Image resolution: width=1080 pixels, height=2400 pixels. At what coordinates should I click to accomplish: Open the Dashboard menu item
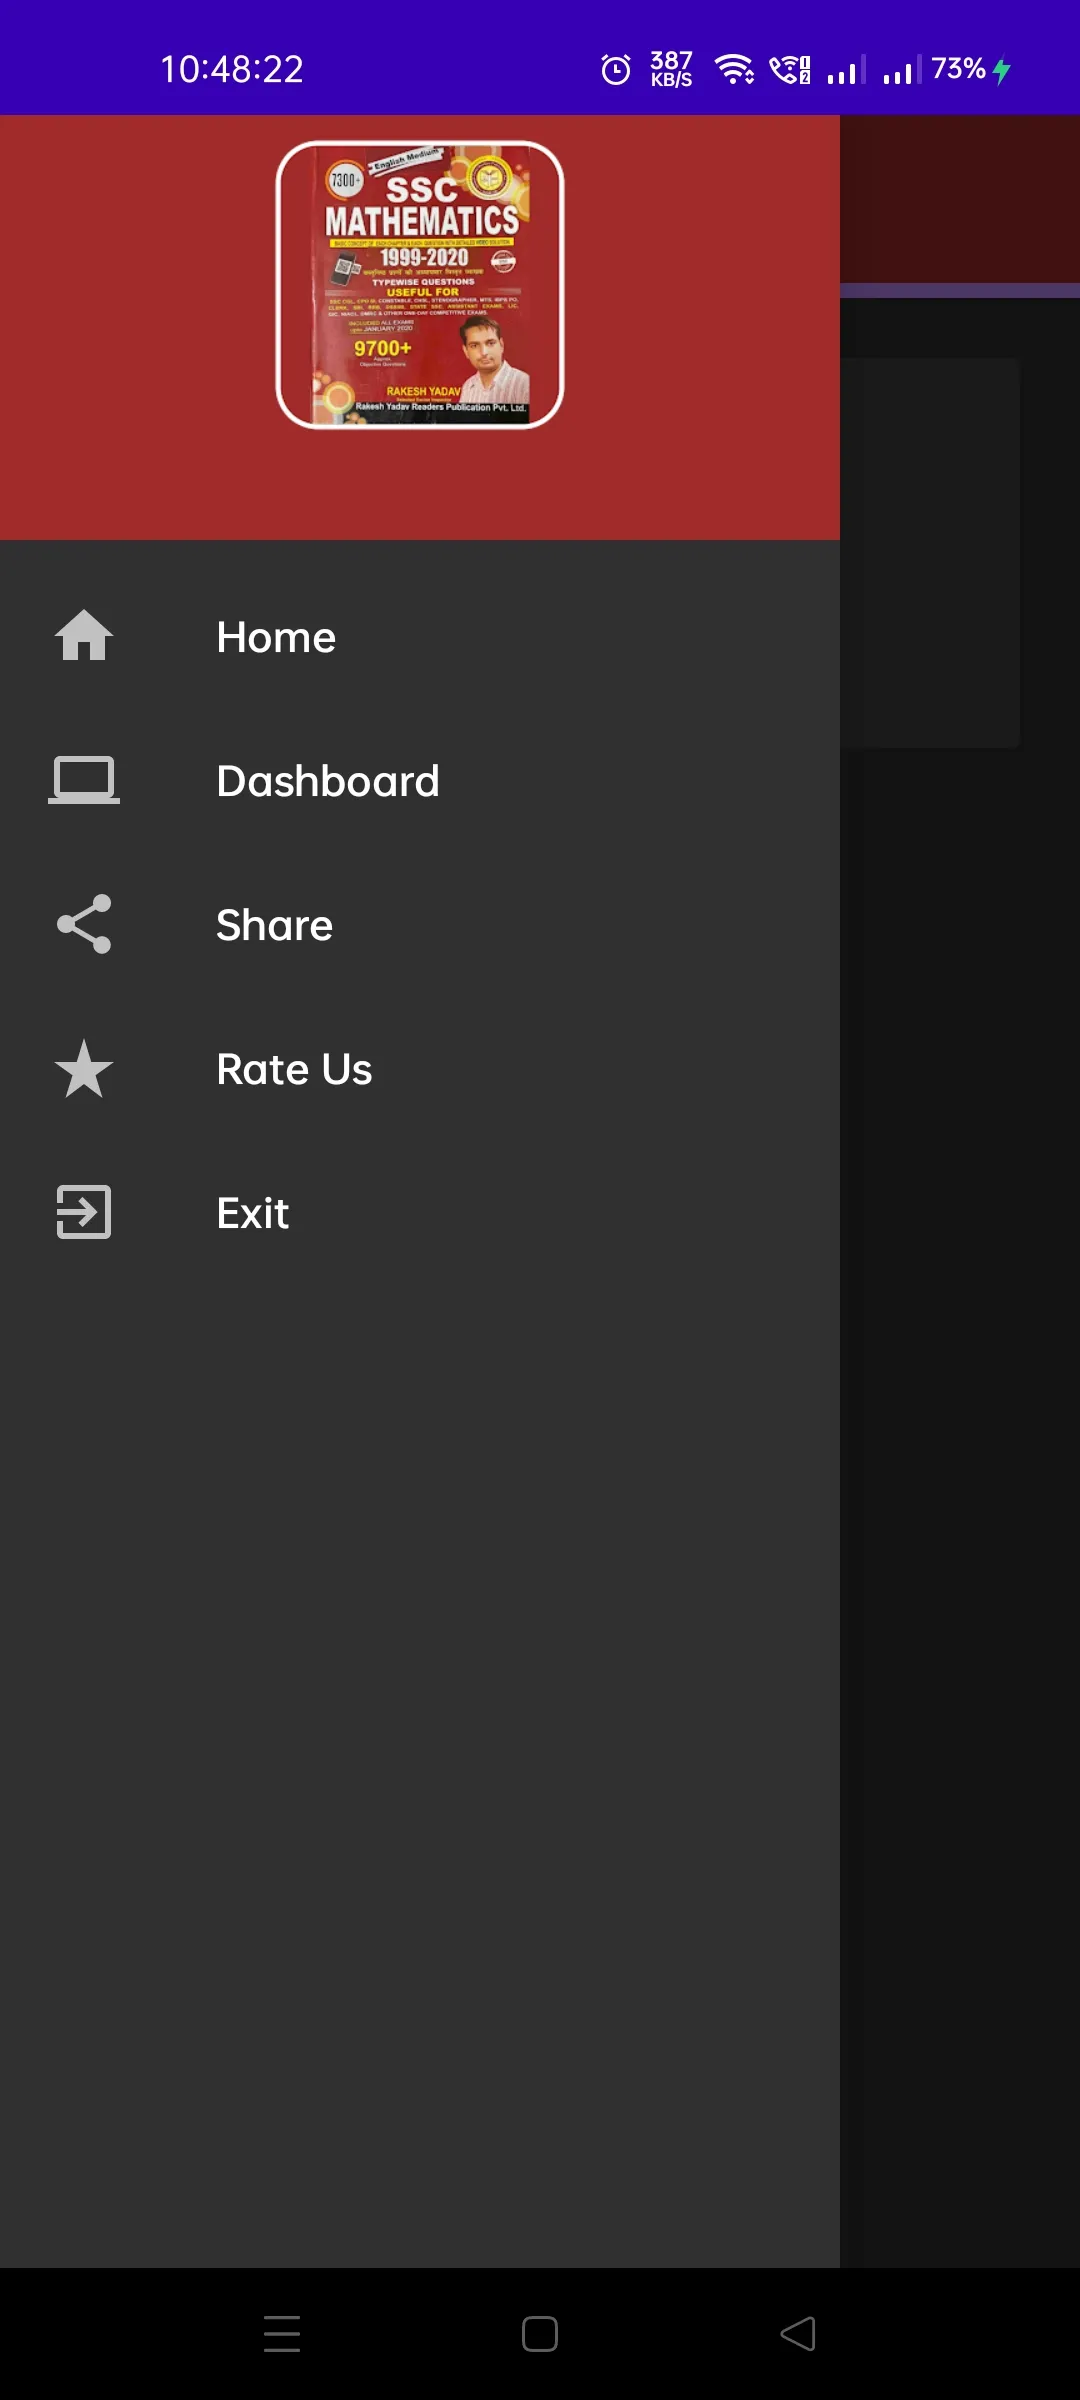pos(420,781)
